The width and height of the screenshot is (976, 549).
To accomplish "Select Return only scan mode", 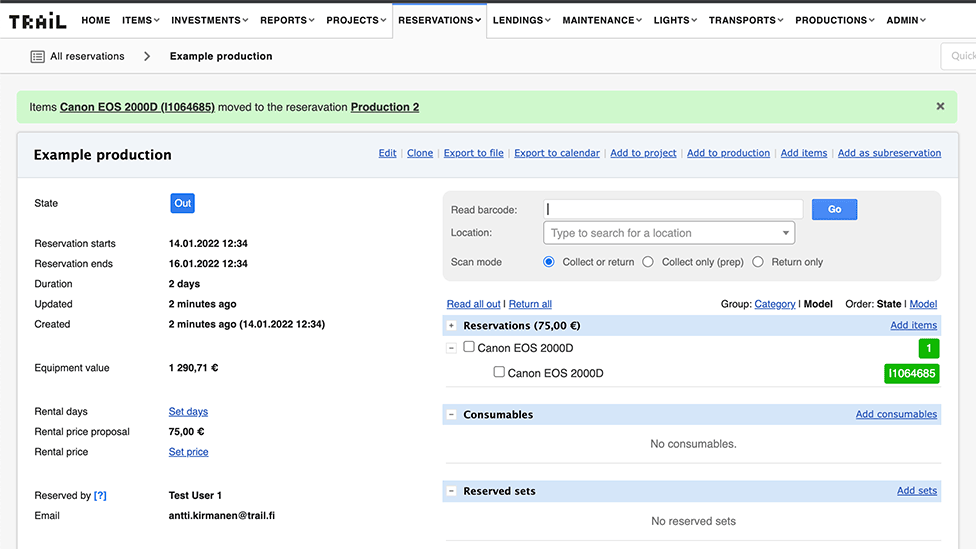I will [x=758, y=261].
